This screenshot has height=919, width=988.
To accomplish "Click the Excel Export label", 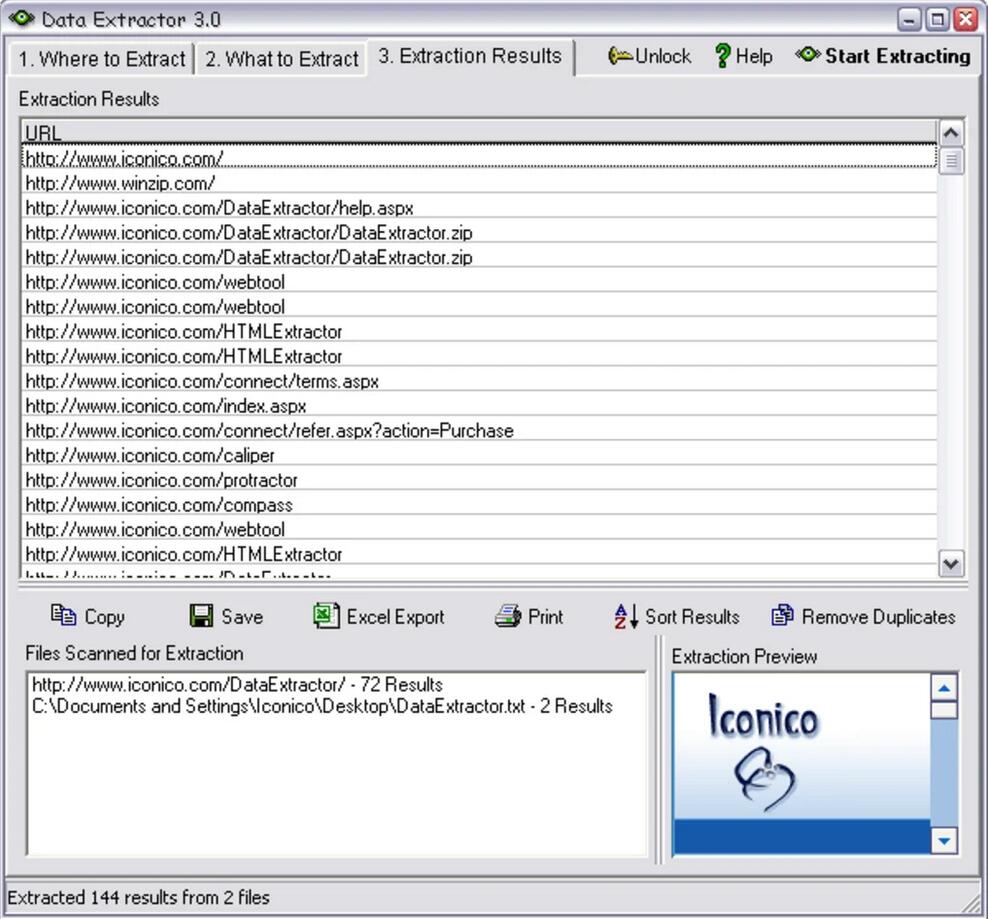I will pos(396,617).
